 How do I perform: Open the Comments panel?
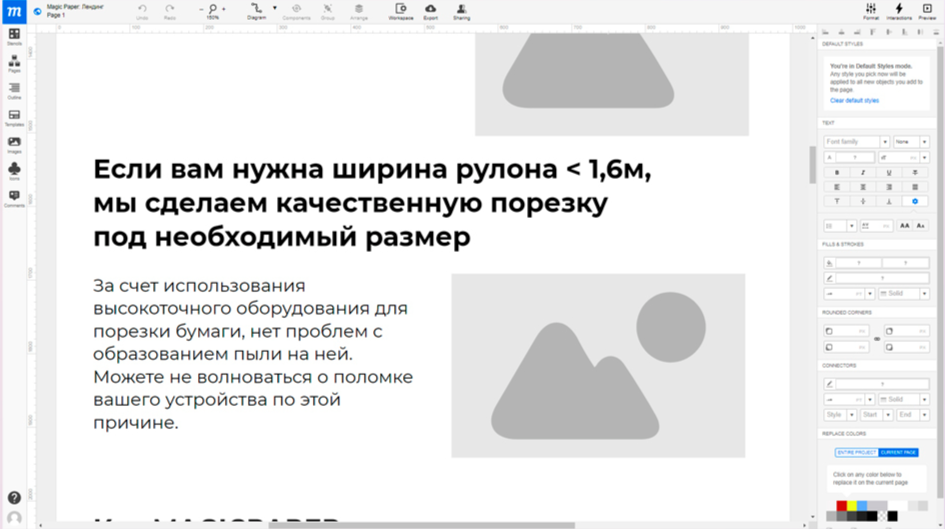(x=14, y=198)
